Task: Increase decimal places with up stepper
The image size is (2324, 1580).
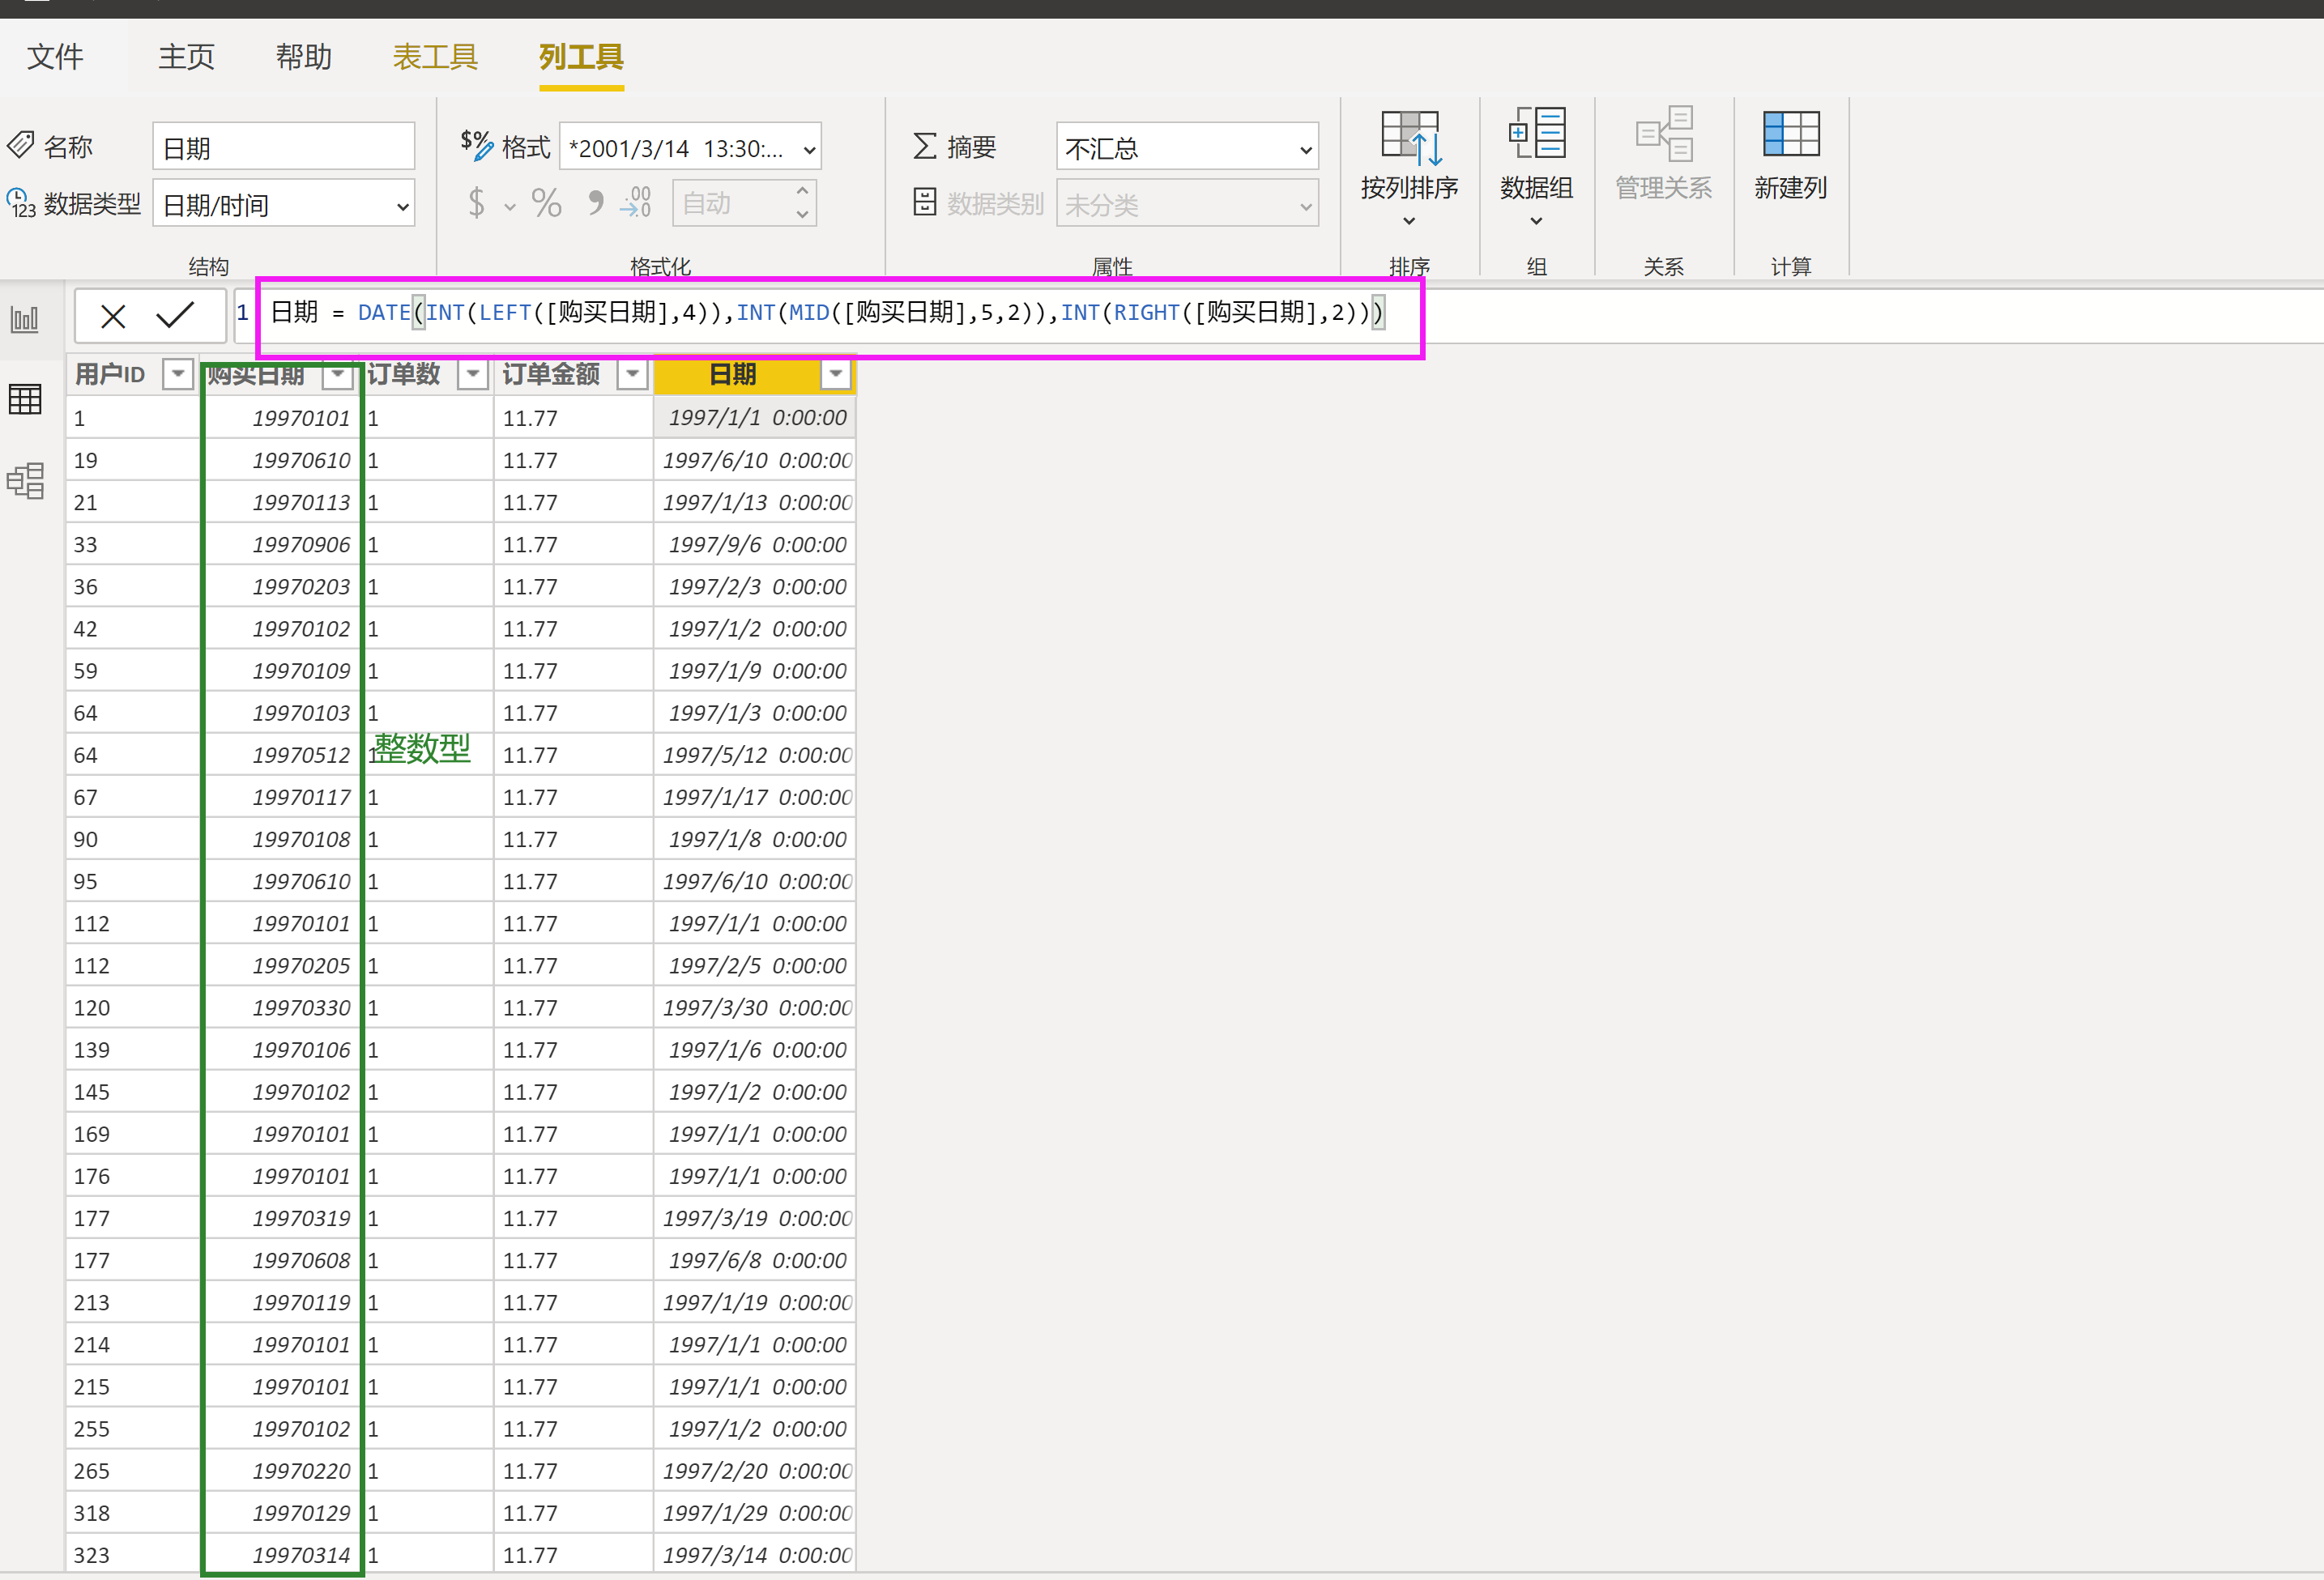Action: 802,191
